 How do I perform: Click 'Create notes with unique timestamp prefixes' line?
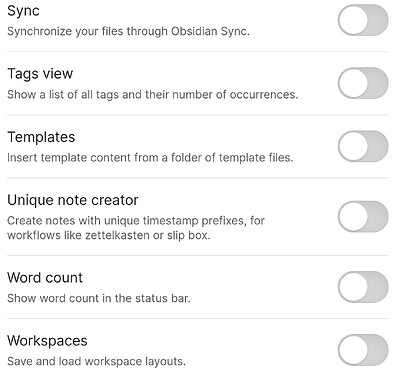click(136, 221)
